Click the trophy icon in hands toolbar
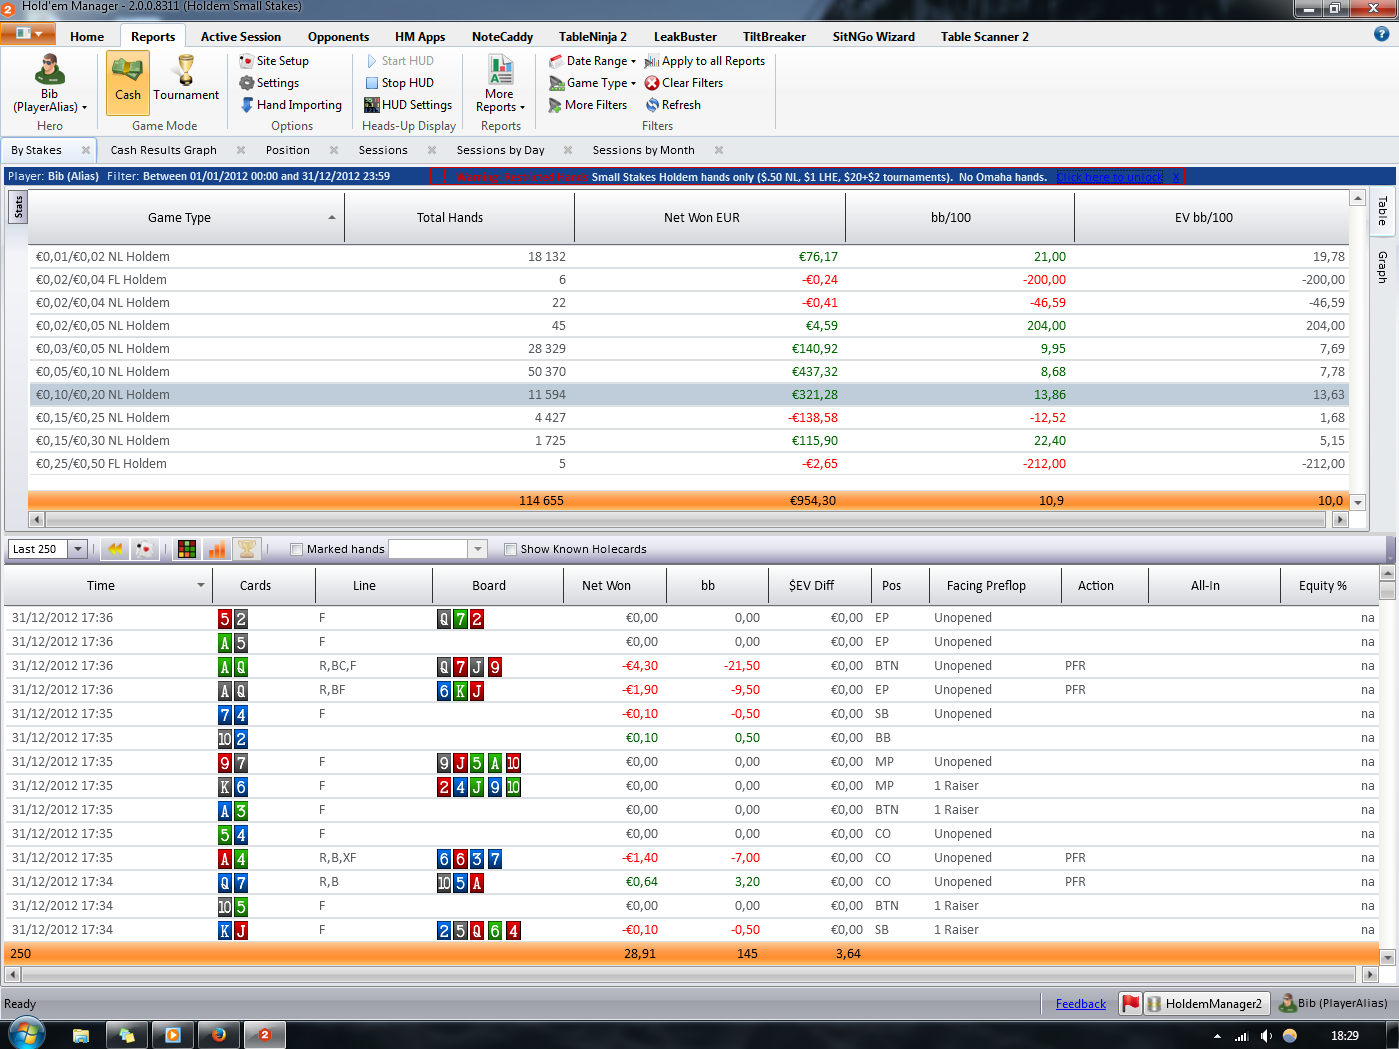The width and height of the screenshot is (1399, 1049). pos(246,549)
